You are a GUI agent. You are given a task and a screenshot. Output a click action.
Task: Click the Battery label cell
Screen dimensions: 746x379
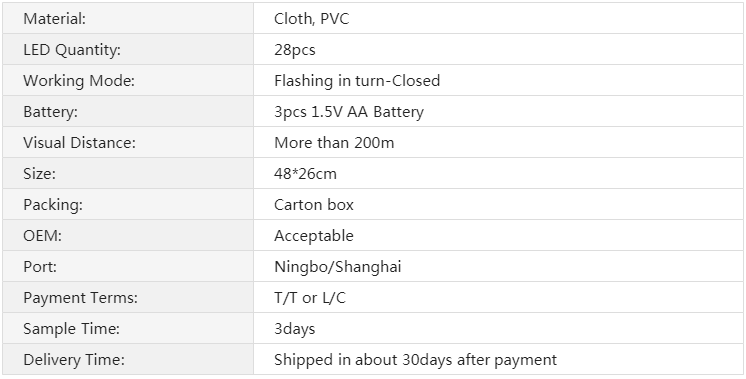pyautogui.click(x=128, y=111)
